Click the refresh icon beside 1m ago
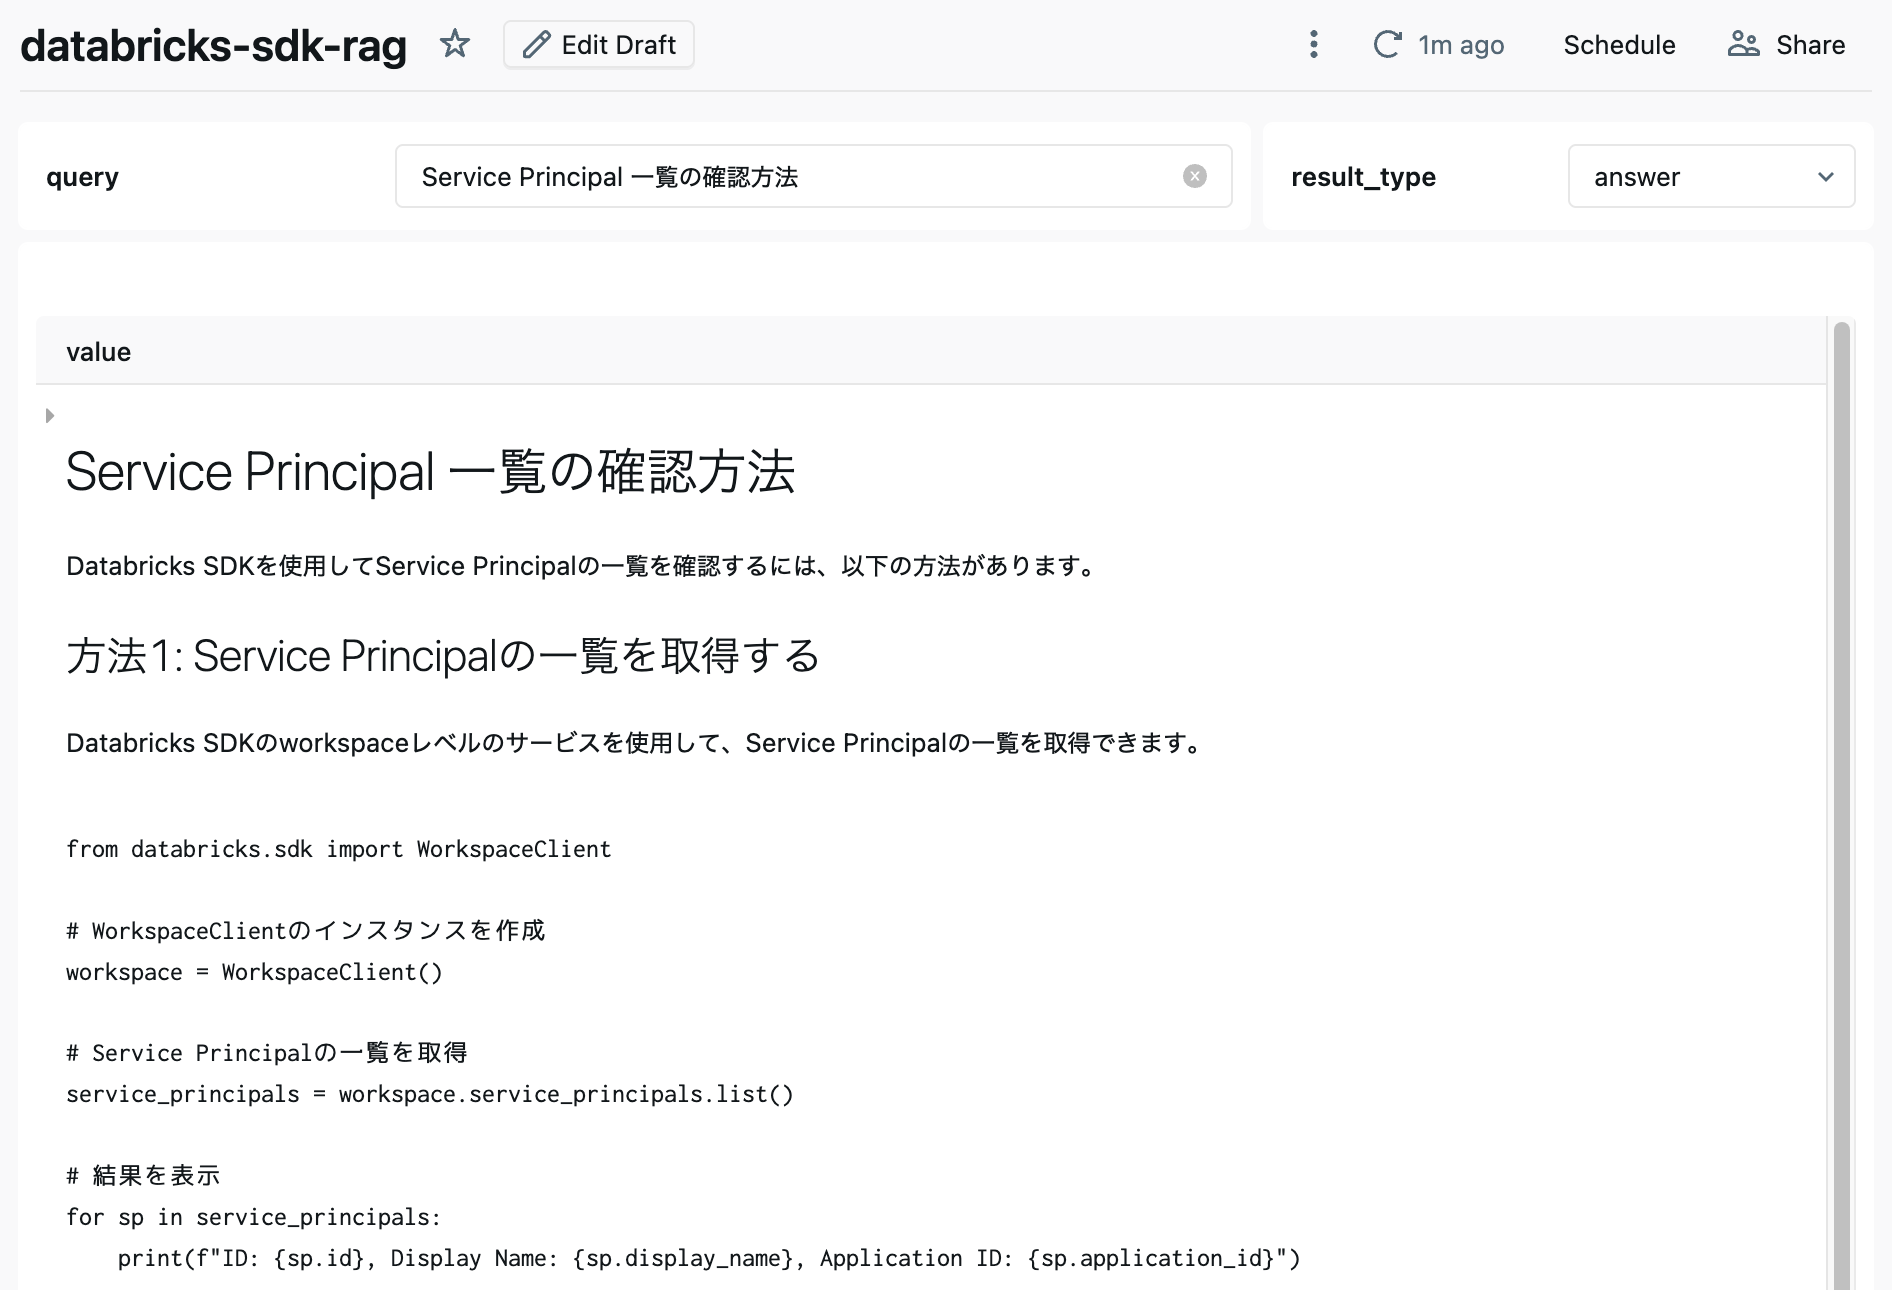This screenshot has width=1892, height=1290. 1387,44
